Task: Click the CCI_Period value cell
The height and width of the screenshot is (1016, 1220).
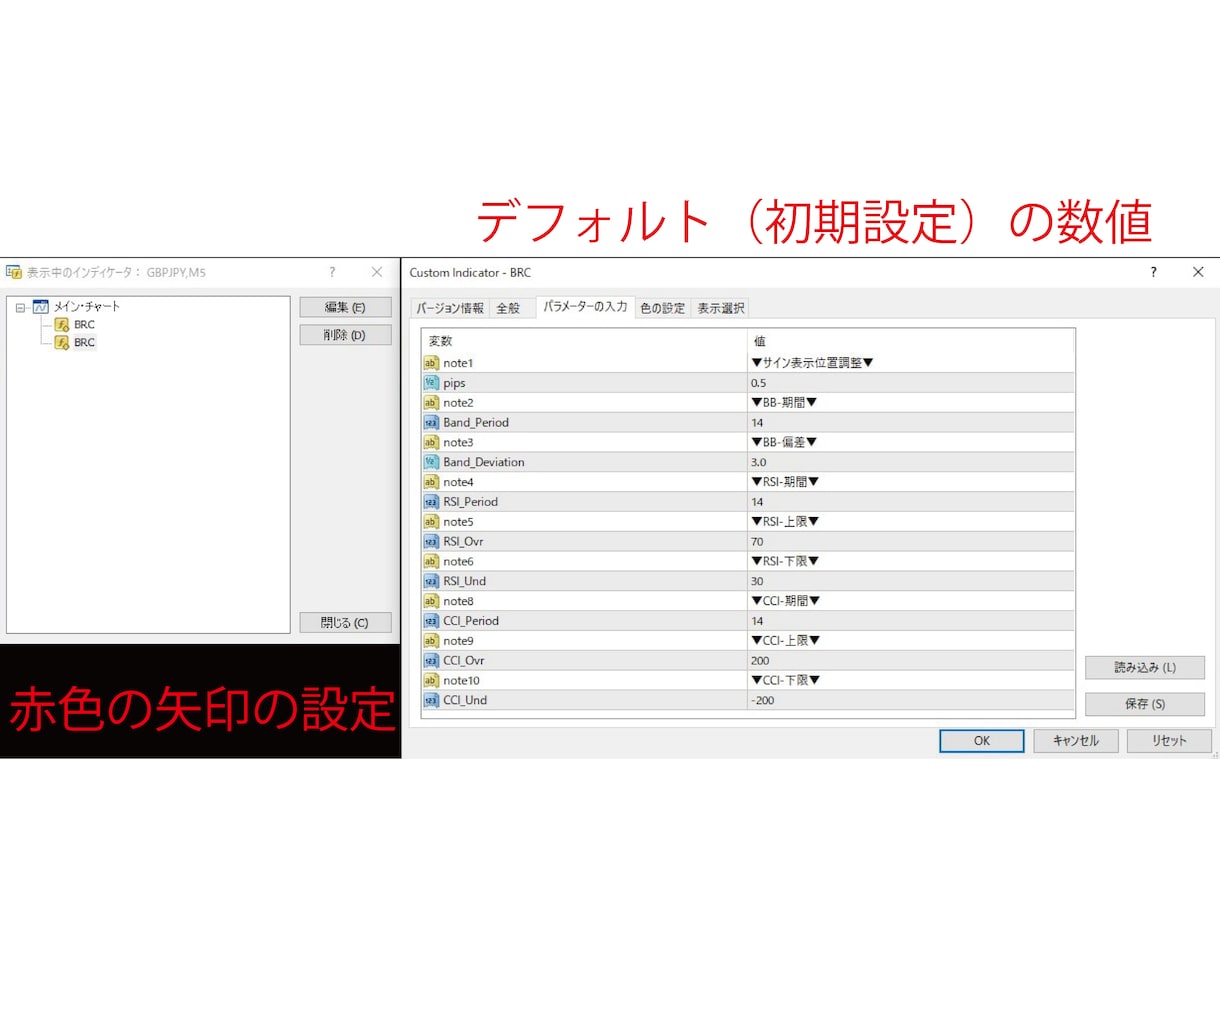Action: tap(911, 621)
